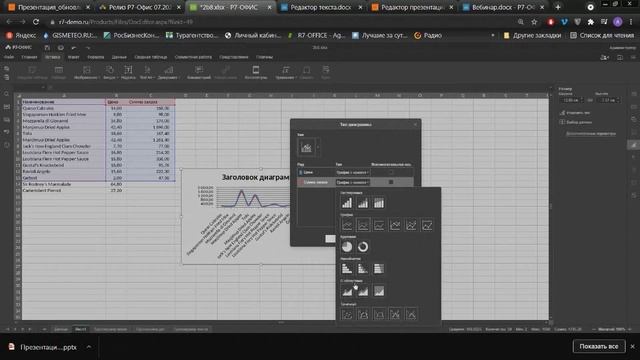
Task: Select the Лист1 sheet tab
Action: [80, 329]
